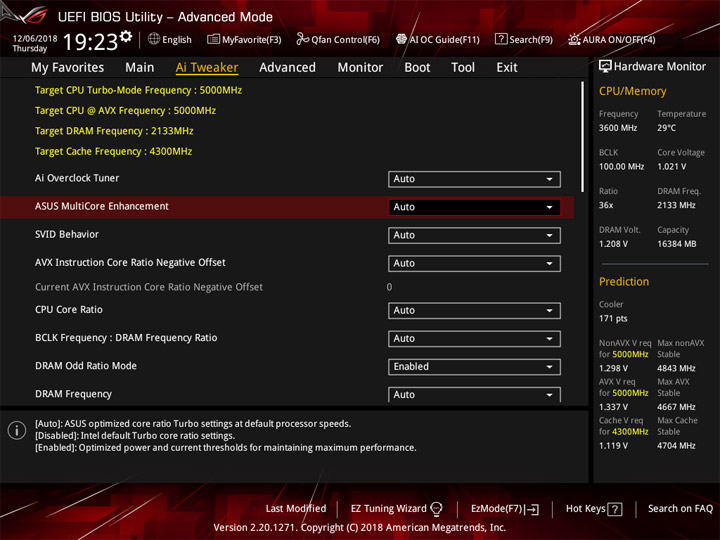
Task: Click the AURA light bulb icon
Action: click(574, 39)
